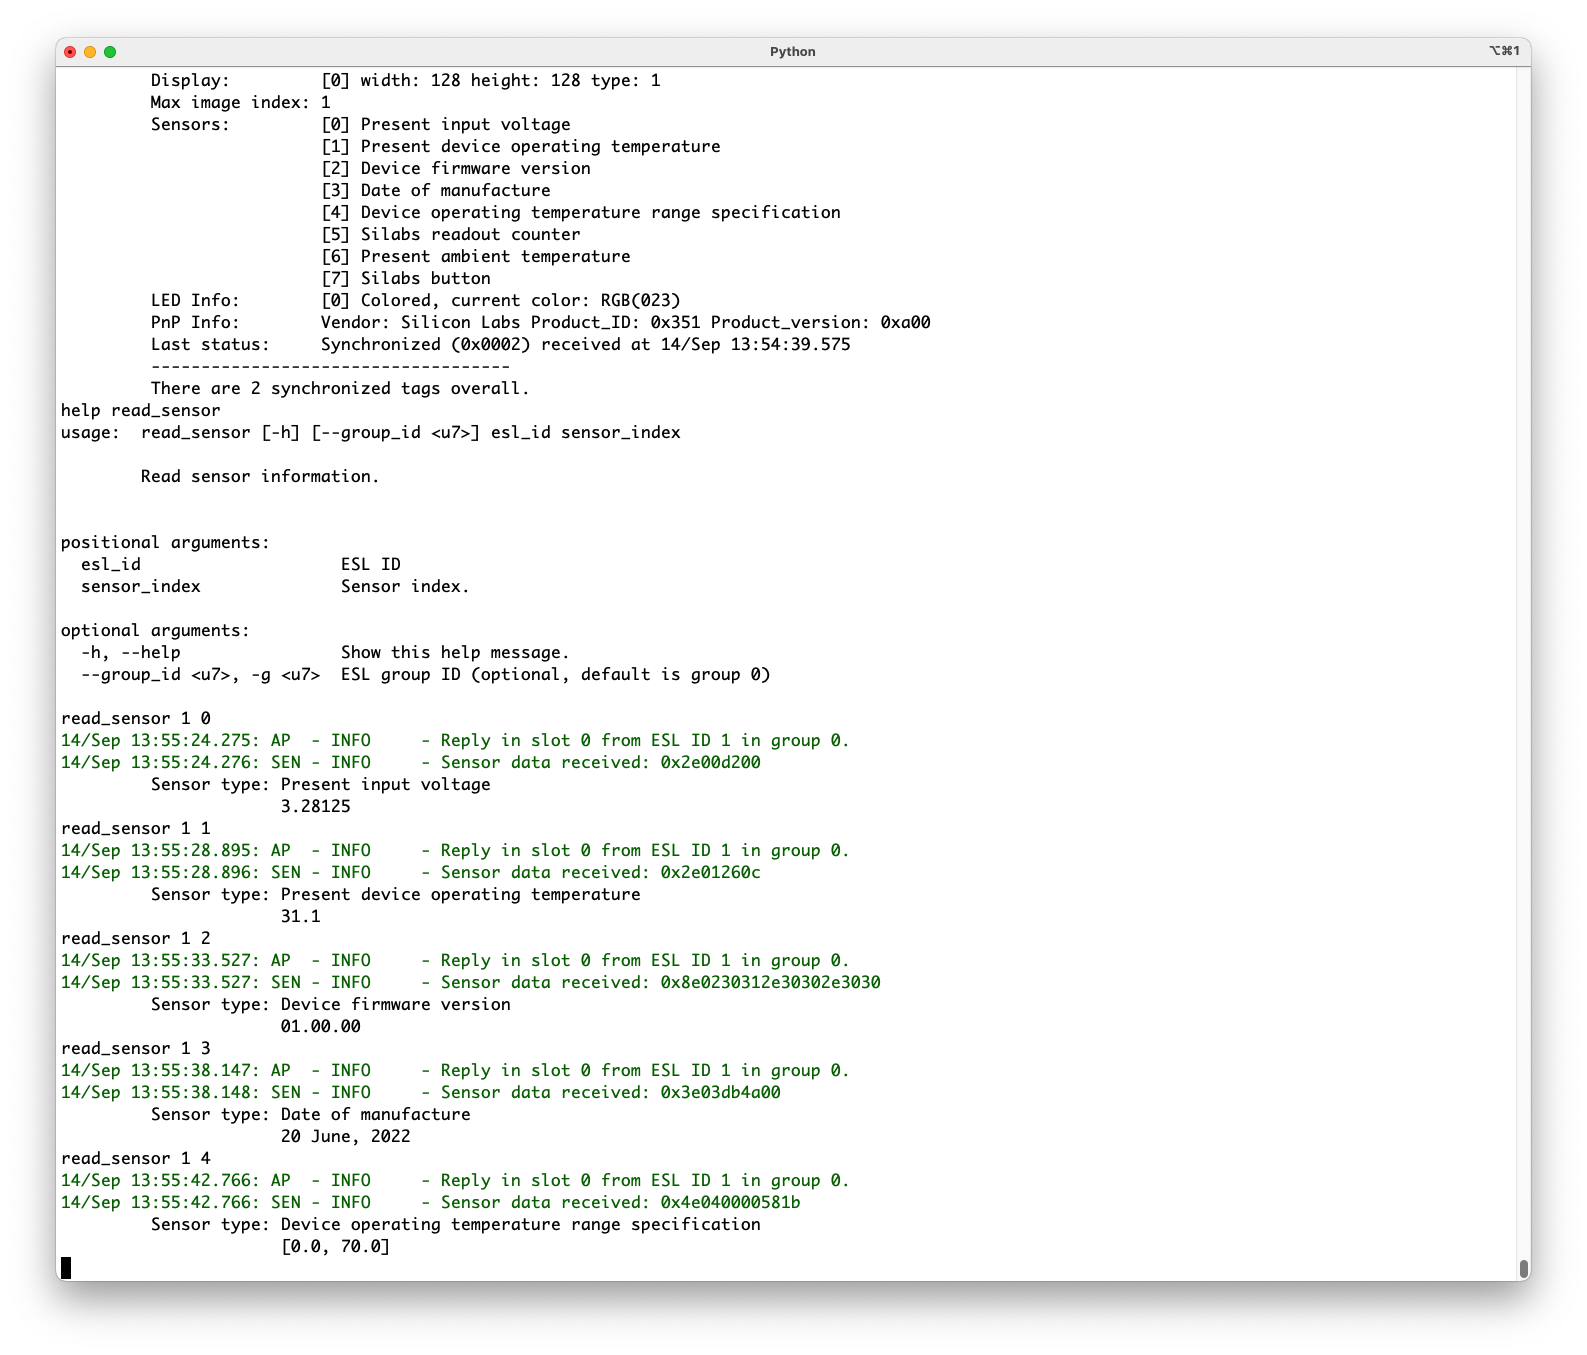Click the 'read_sensor 1 3' command line
This screenshot has height=1355, width=1587.
point(135,1048)
